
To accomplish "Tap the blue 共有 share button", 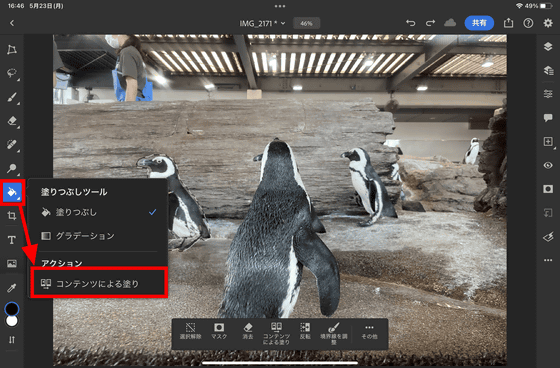I will 479,23.
